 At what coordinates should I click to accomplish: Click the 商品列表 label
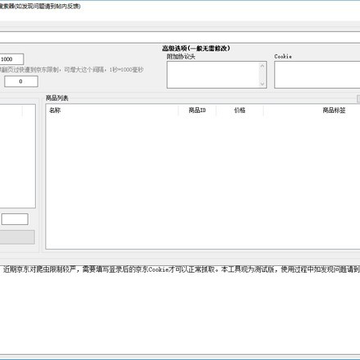57,98
